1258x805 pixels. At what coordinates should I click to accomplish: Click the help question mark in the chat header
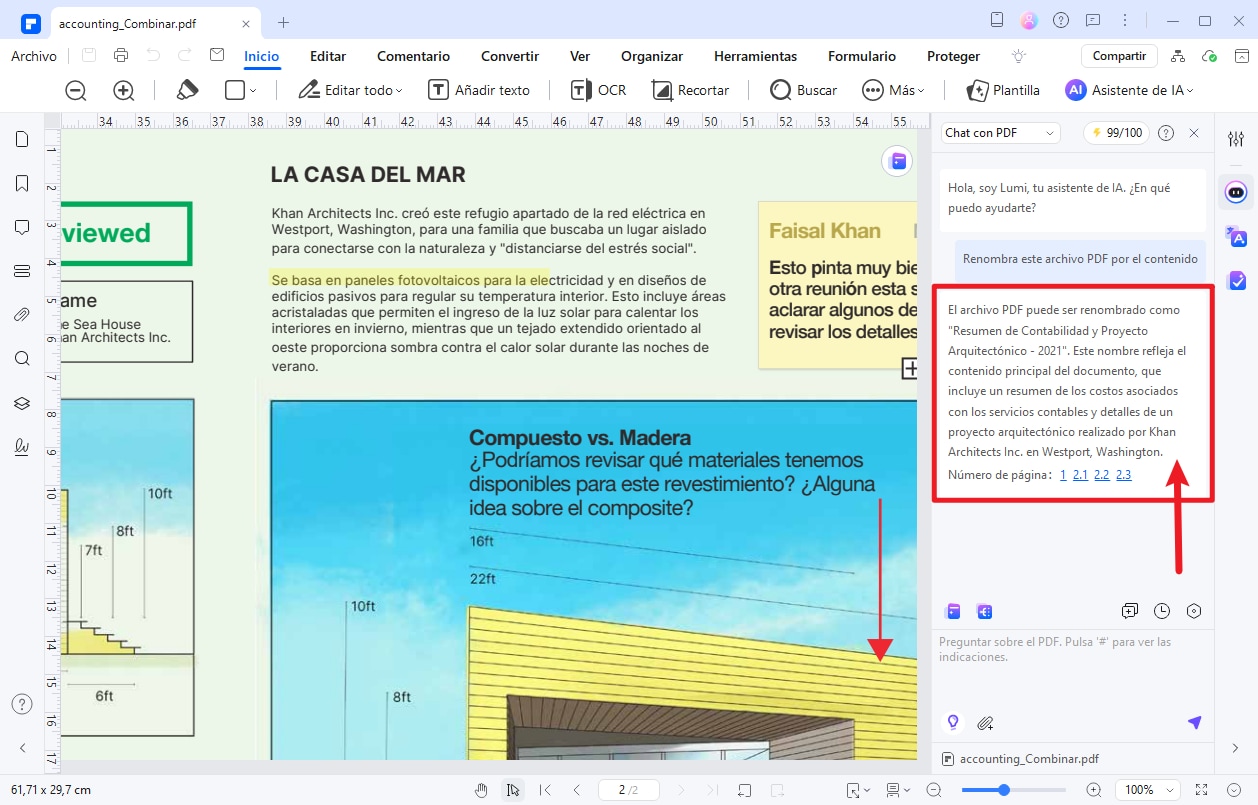[1166, 133]
